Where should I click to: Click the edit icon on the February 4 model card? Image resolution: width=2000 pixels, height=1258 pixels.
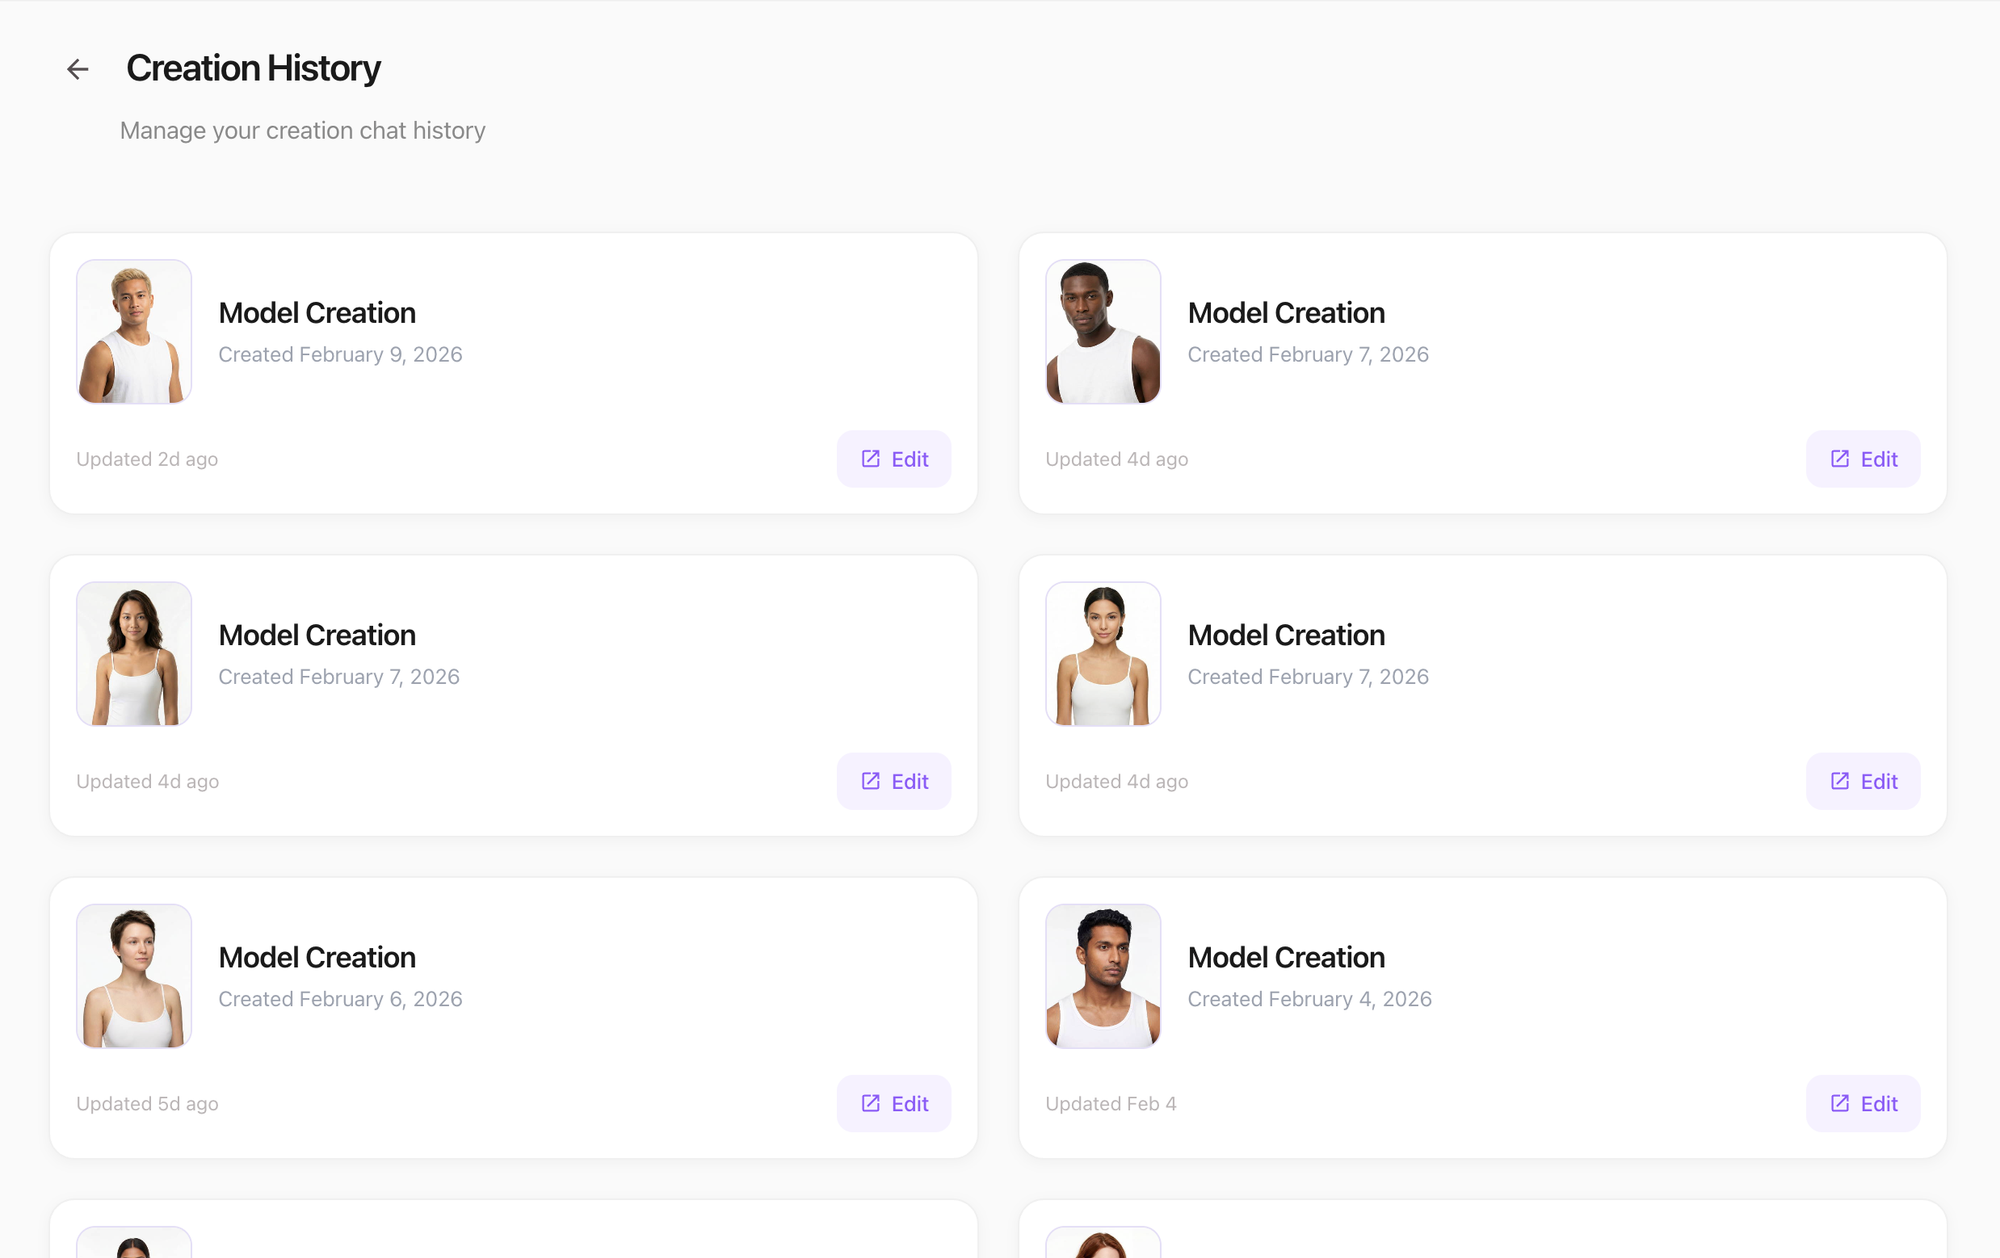[1840, 1103]
